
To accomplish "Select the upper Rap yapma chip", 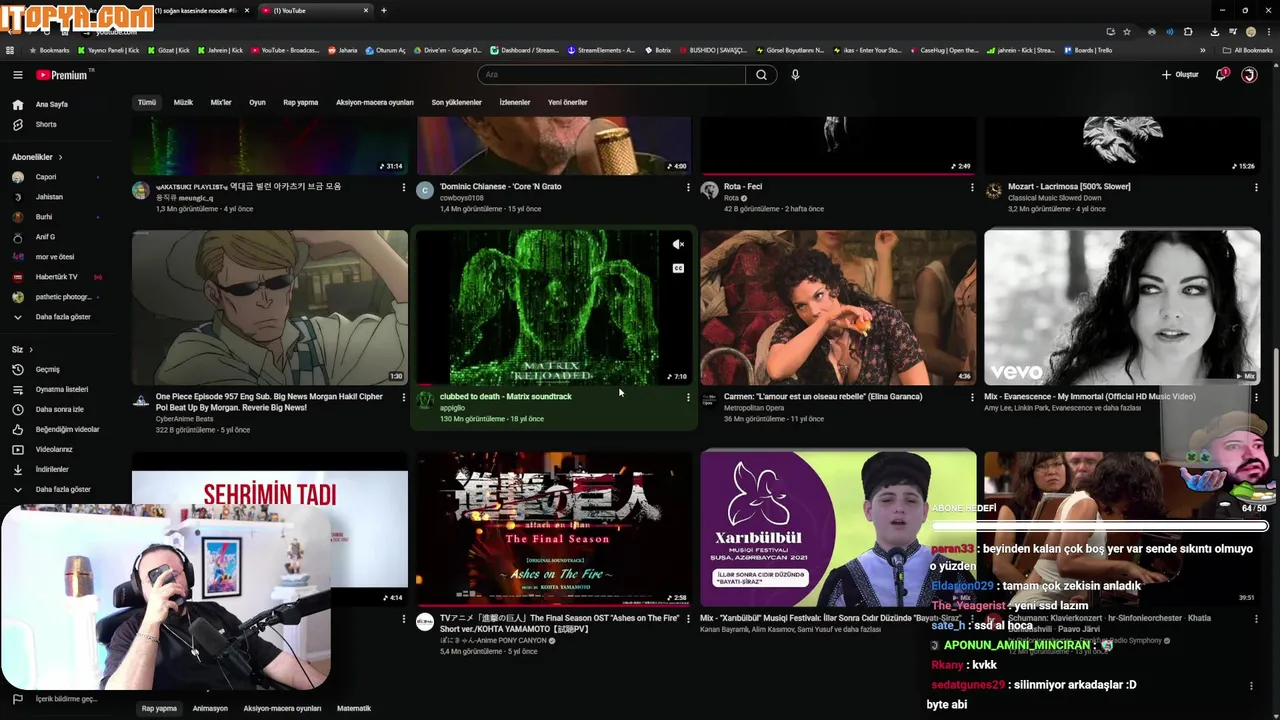I will (x=300, y=102).
